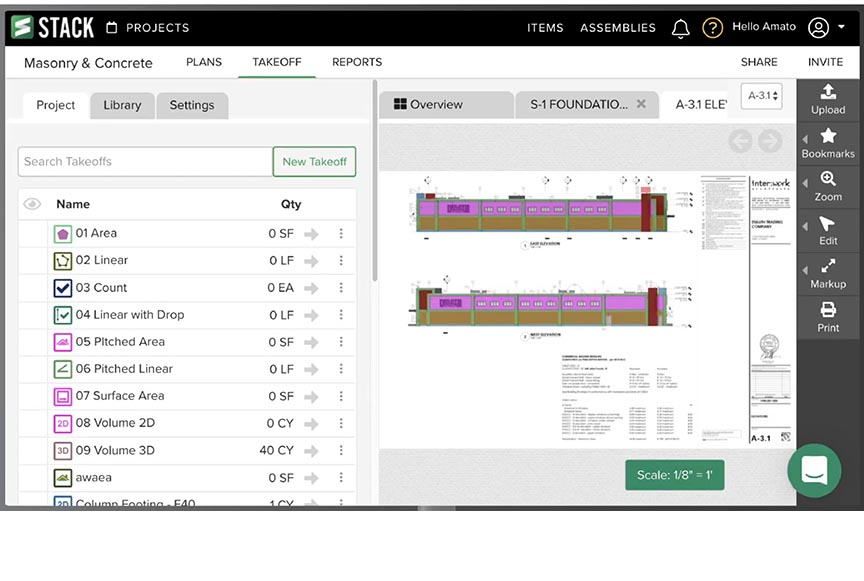Open the user account dropdown arrow
The height and width of the screenshot is (581, 864).
point(842,28)
